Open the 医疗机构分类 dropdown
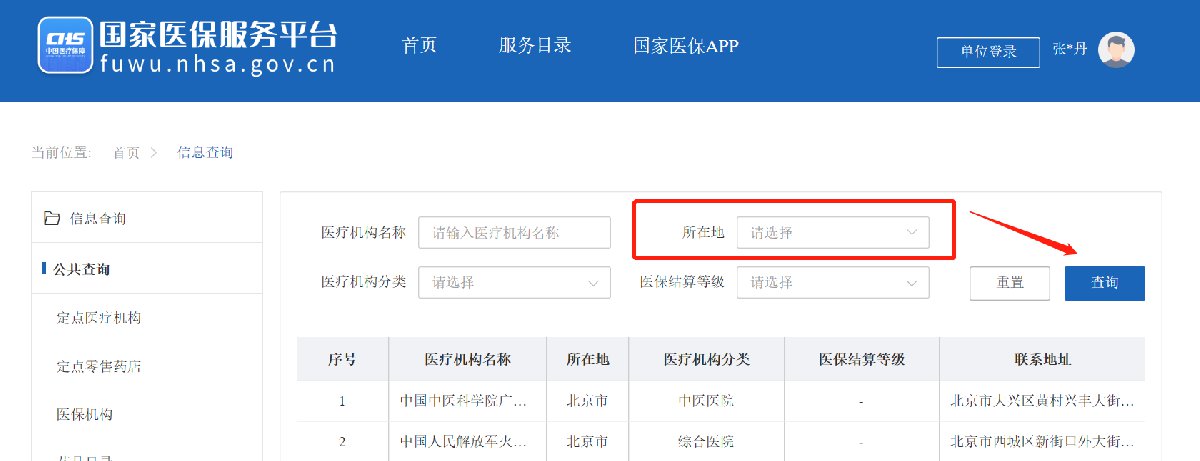The width and height of the screenshot is (1200, 461). tap(514, 282)
